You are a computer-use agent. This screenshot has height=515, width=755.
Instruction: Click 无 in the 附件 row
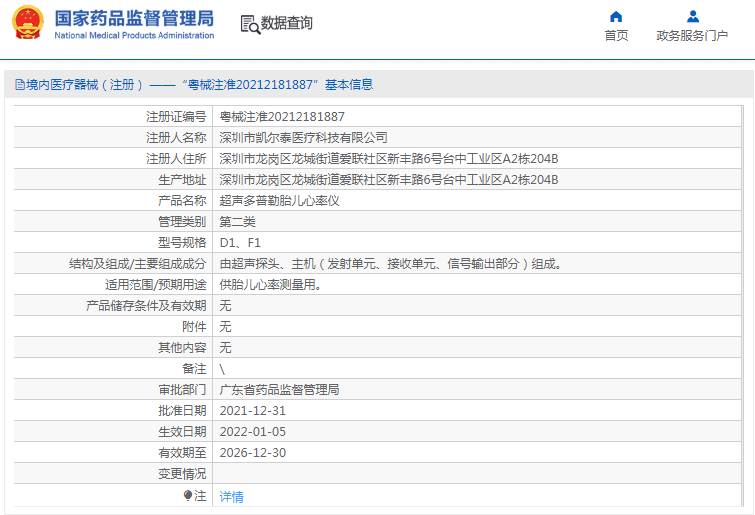(225, 327)
